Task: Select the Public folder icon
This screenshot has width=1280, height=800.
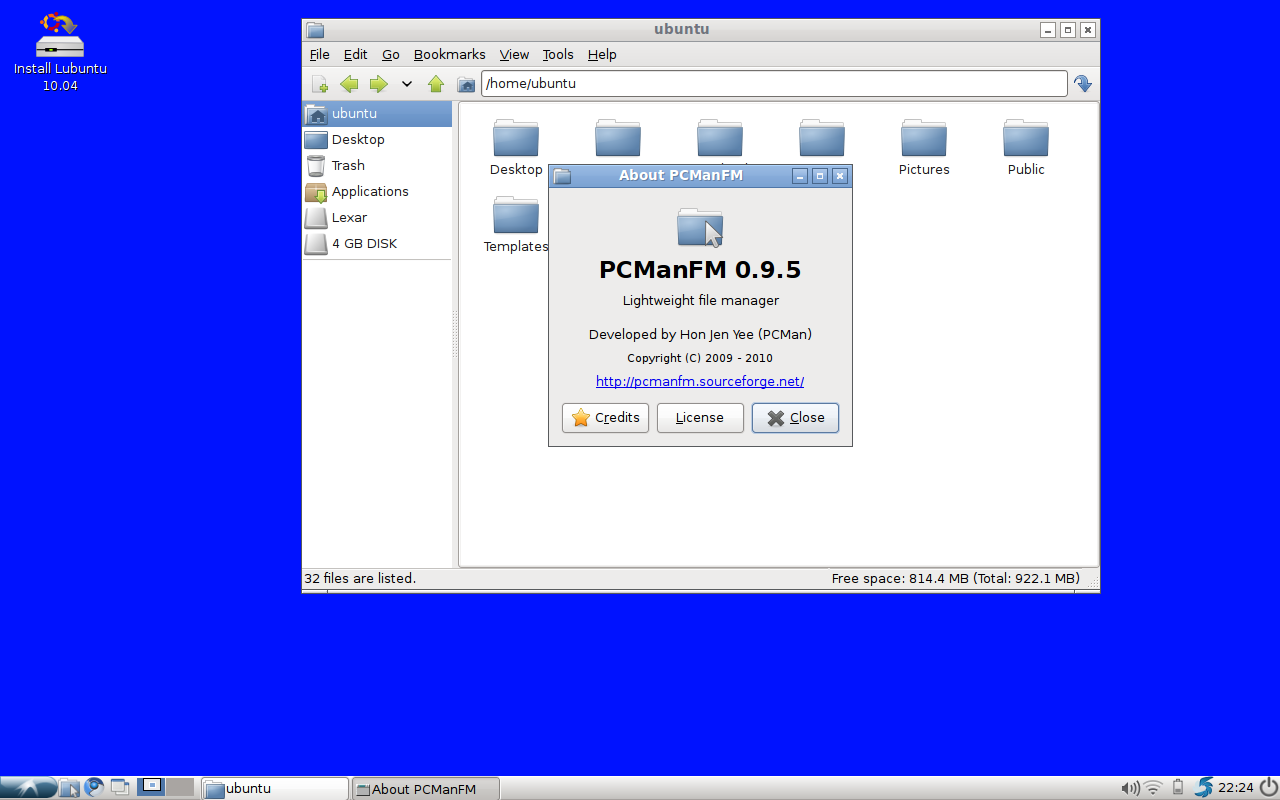Action: (x=1026, y=138)
